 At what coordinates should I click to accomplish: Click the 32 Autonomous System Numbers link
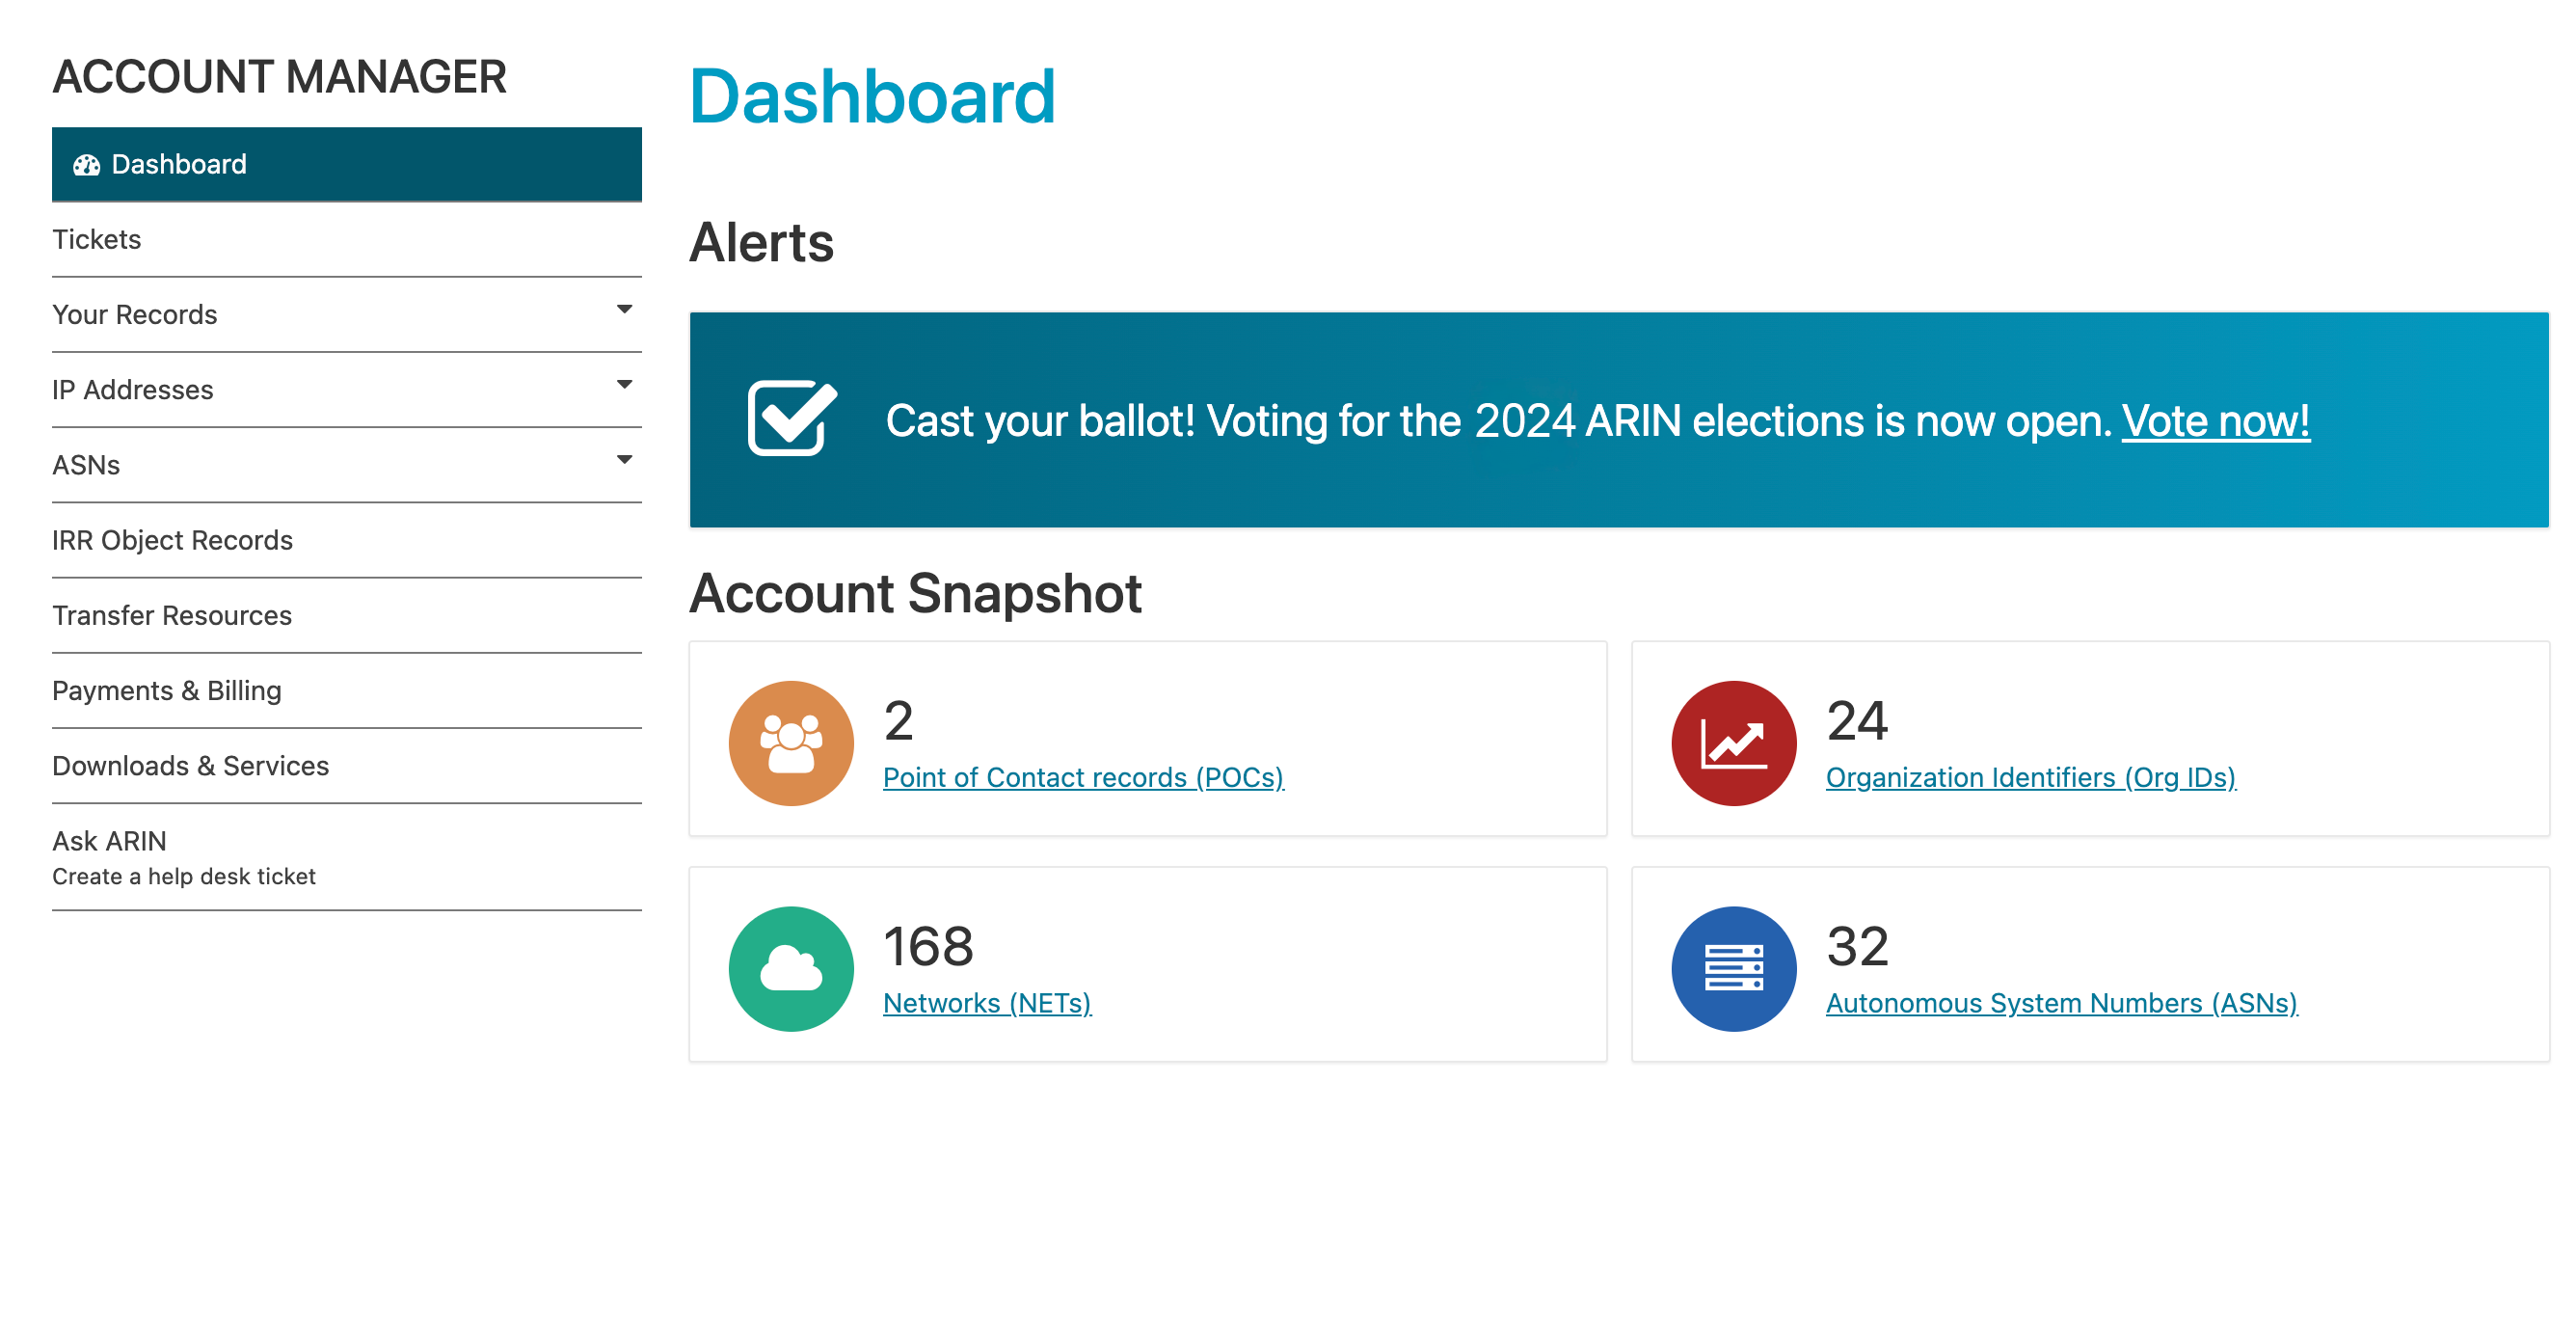click(2059, 1003)
